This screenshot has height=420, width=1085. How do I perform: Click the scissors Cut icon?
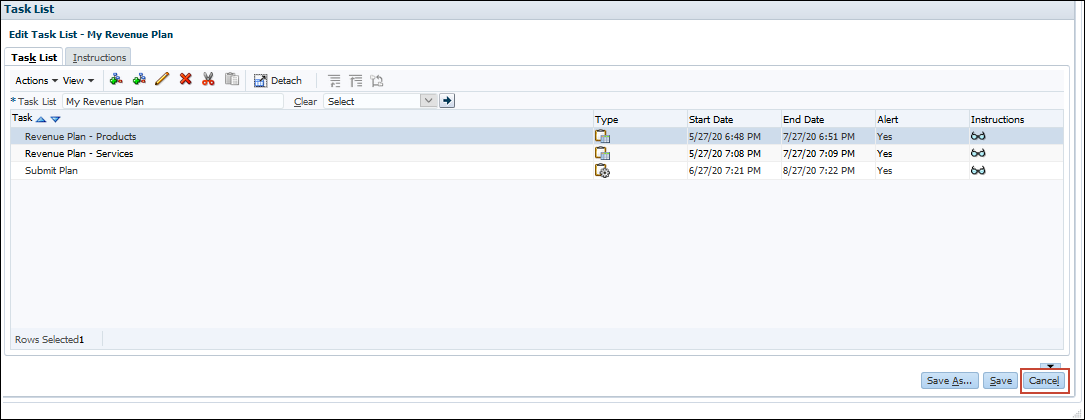click(x=208, y=80)
